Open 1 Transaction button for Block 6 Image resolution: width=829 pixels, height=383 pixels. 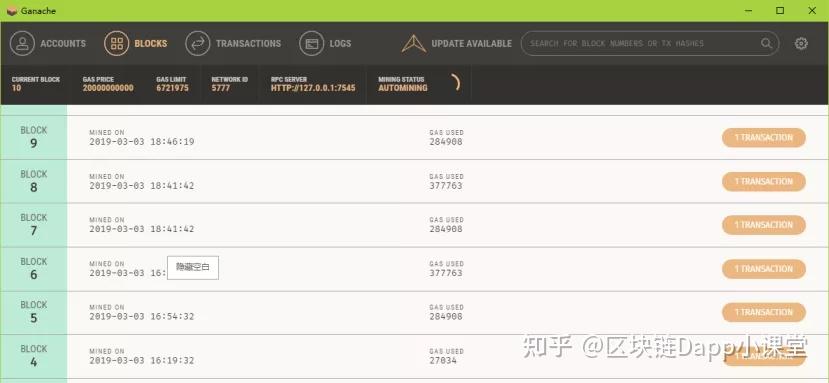[763, 269]
